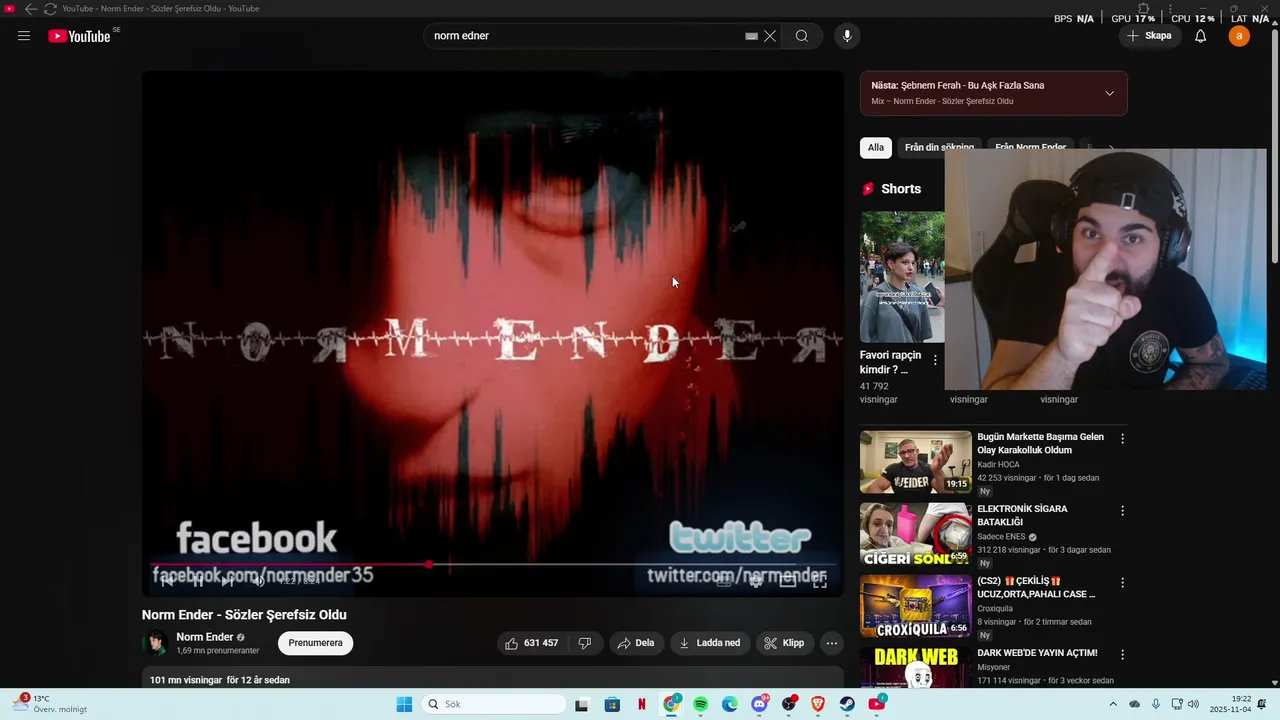Share the video with the Dela button
The width and height of the screenshot is (1280, 720).
coord(635,643)
